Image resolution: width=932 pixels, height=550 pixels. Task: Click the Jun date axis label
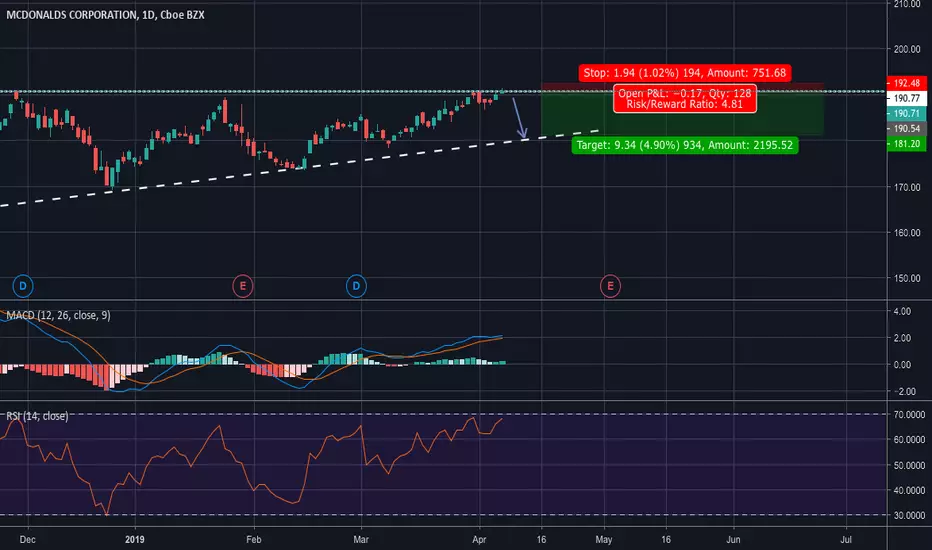point(733,540)
